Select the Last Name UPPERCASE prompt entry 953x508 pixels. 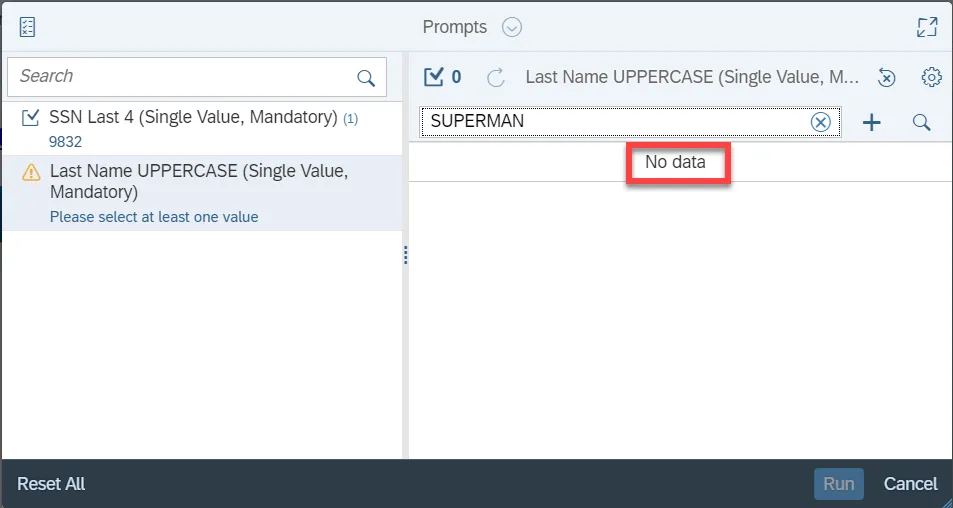[x=200, y=181]
